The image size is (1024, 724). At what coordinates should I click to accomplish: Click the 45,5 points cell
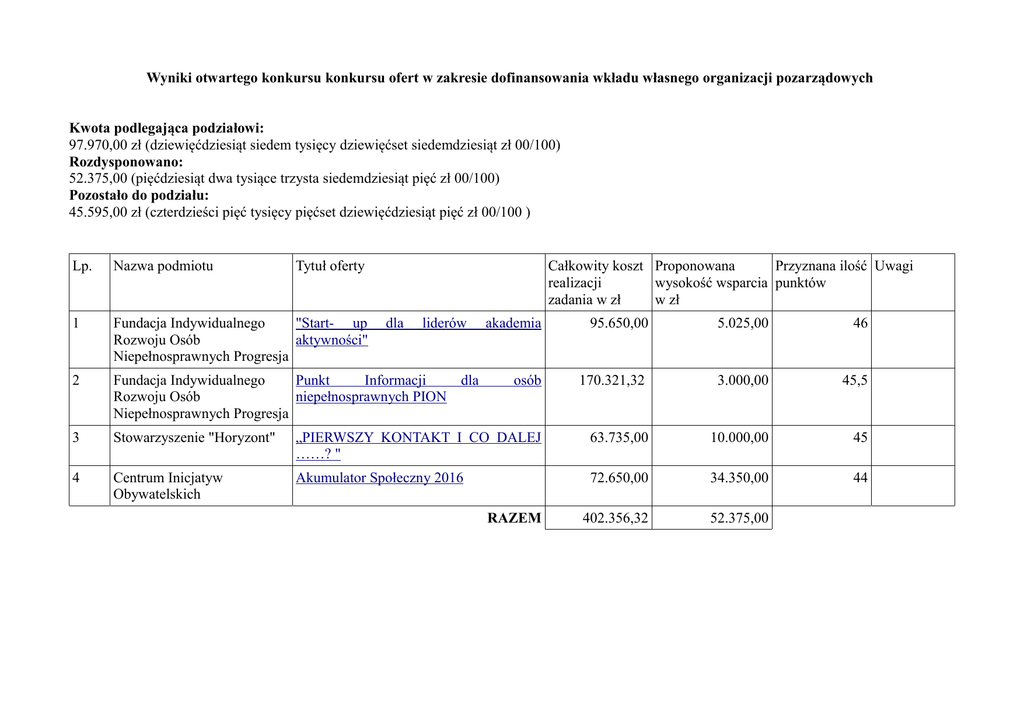click(853, 381)
